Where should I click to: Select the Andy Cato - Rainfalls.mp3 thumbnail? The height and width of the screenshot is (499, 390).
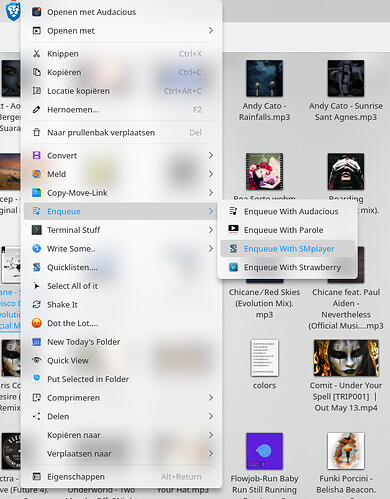click(264, 78)
